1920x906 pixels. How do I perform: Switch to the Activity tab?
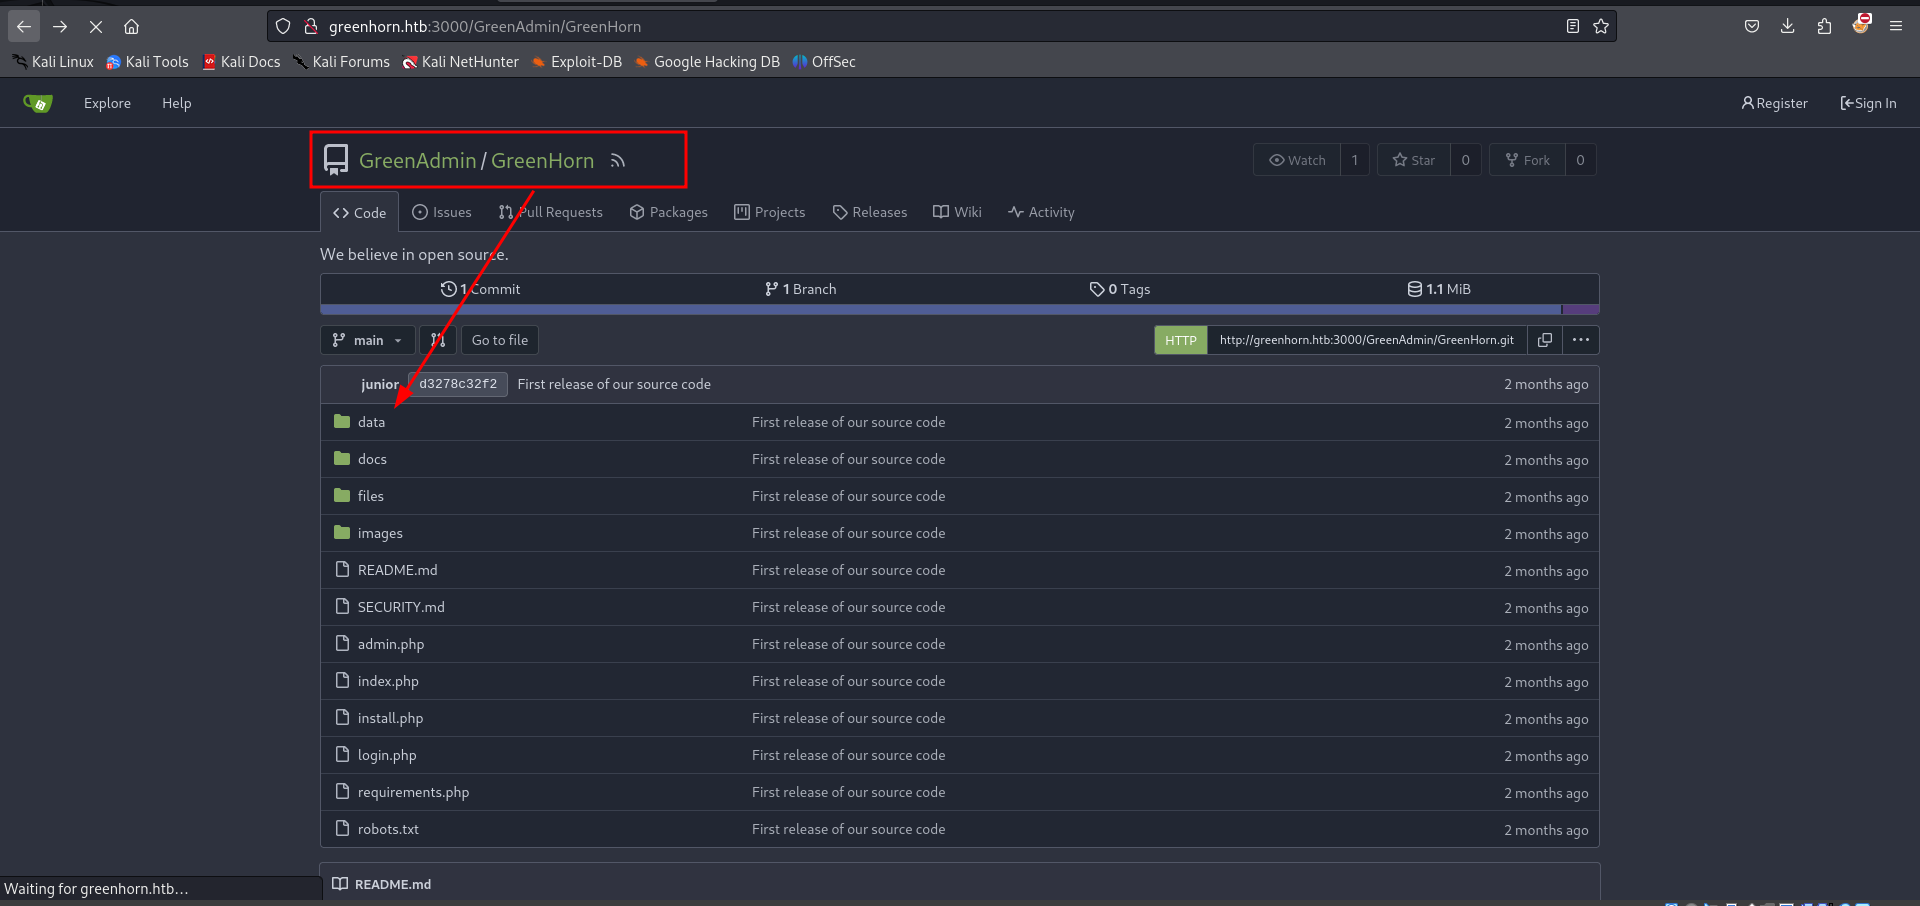pos(1041,212)
